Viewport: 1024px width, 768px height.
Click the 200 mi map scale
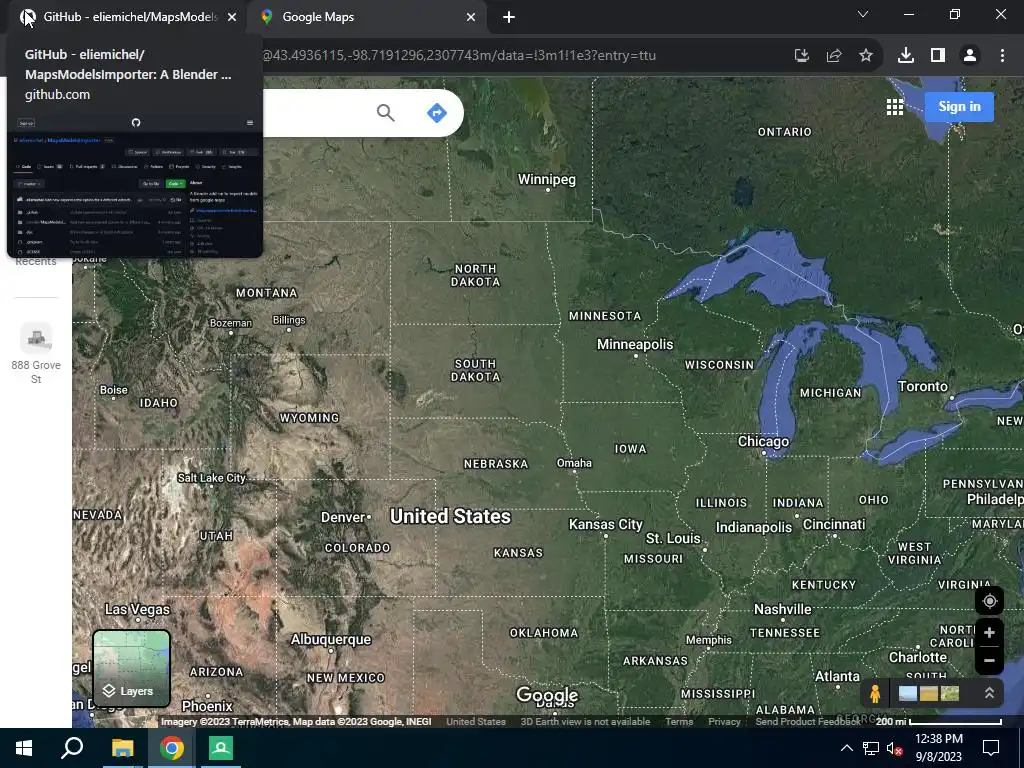point(938,722)
